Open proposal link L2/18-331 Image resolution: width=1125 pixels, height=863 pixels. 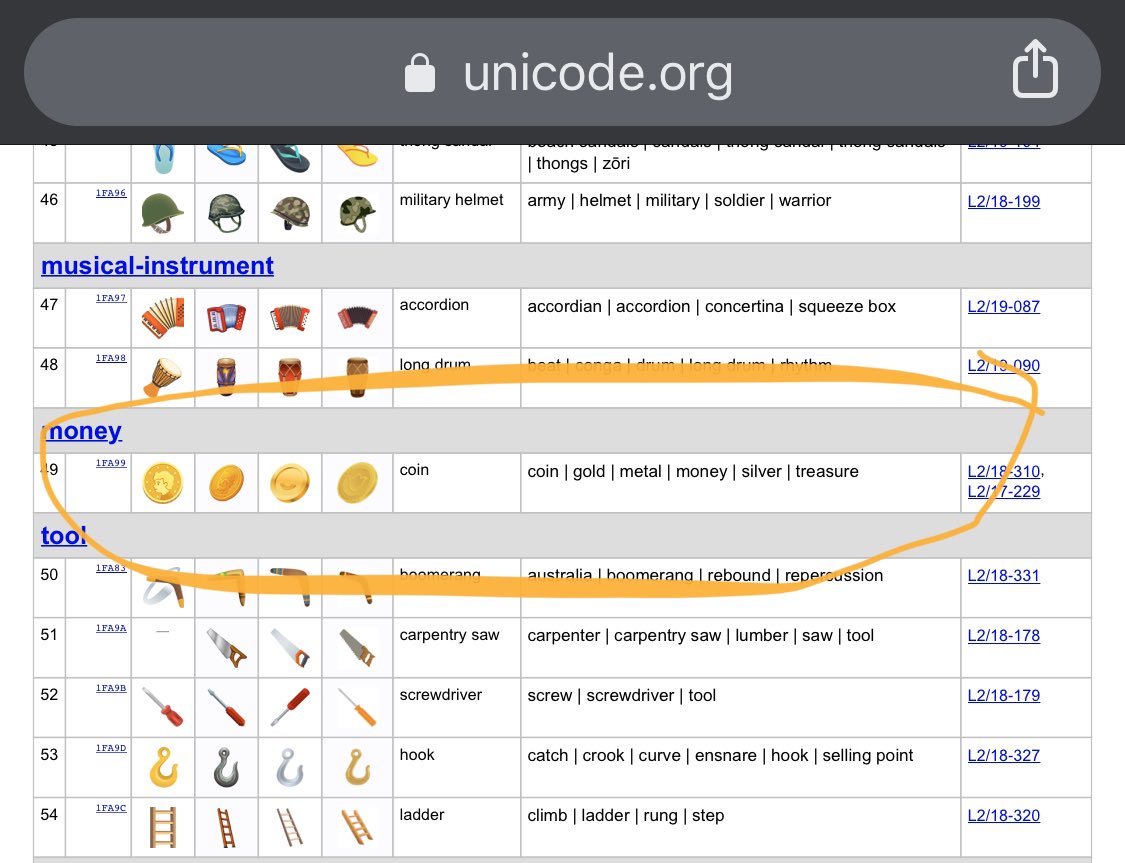(1004, 575)
